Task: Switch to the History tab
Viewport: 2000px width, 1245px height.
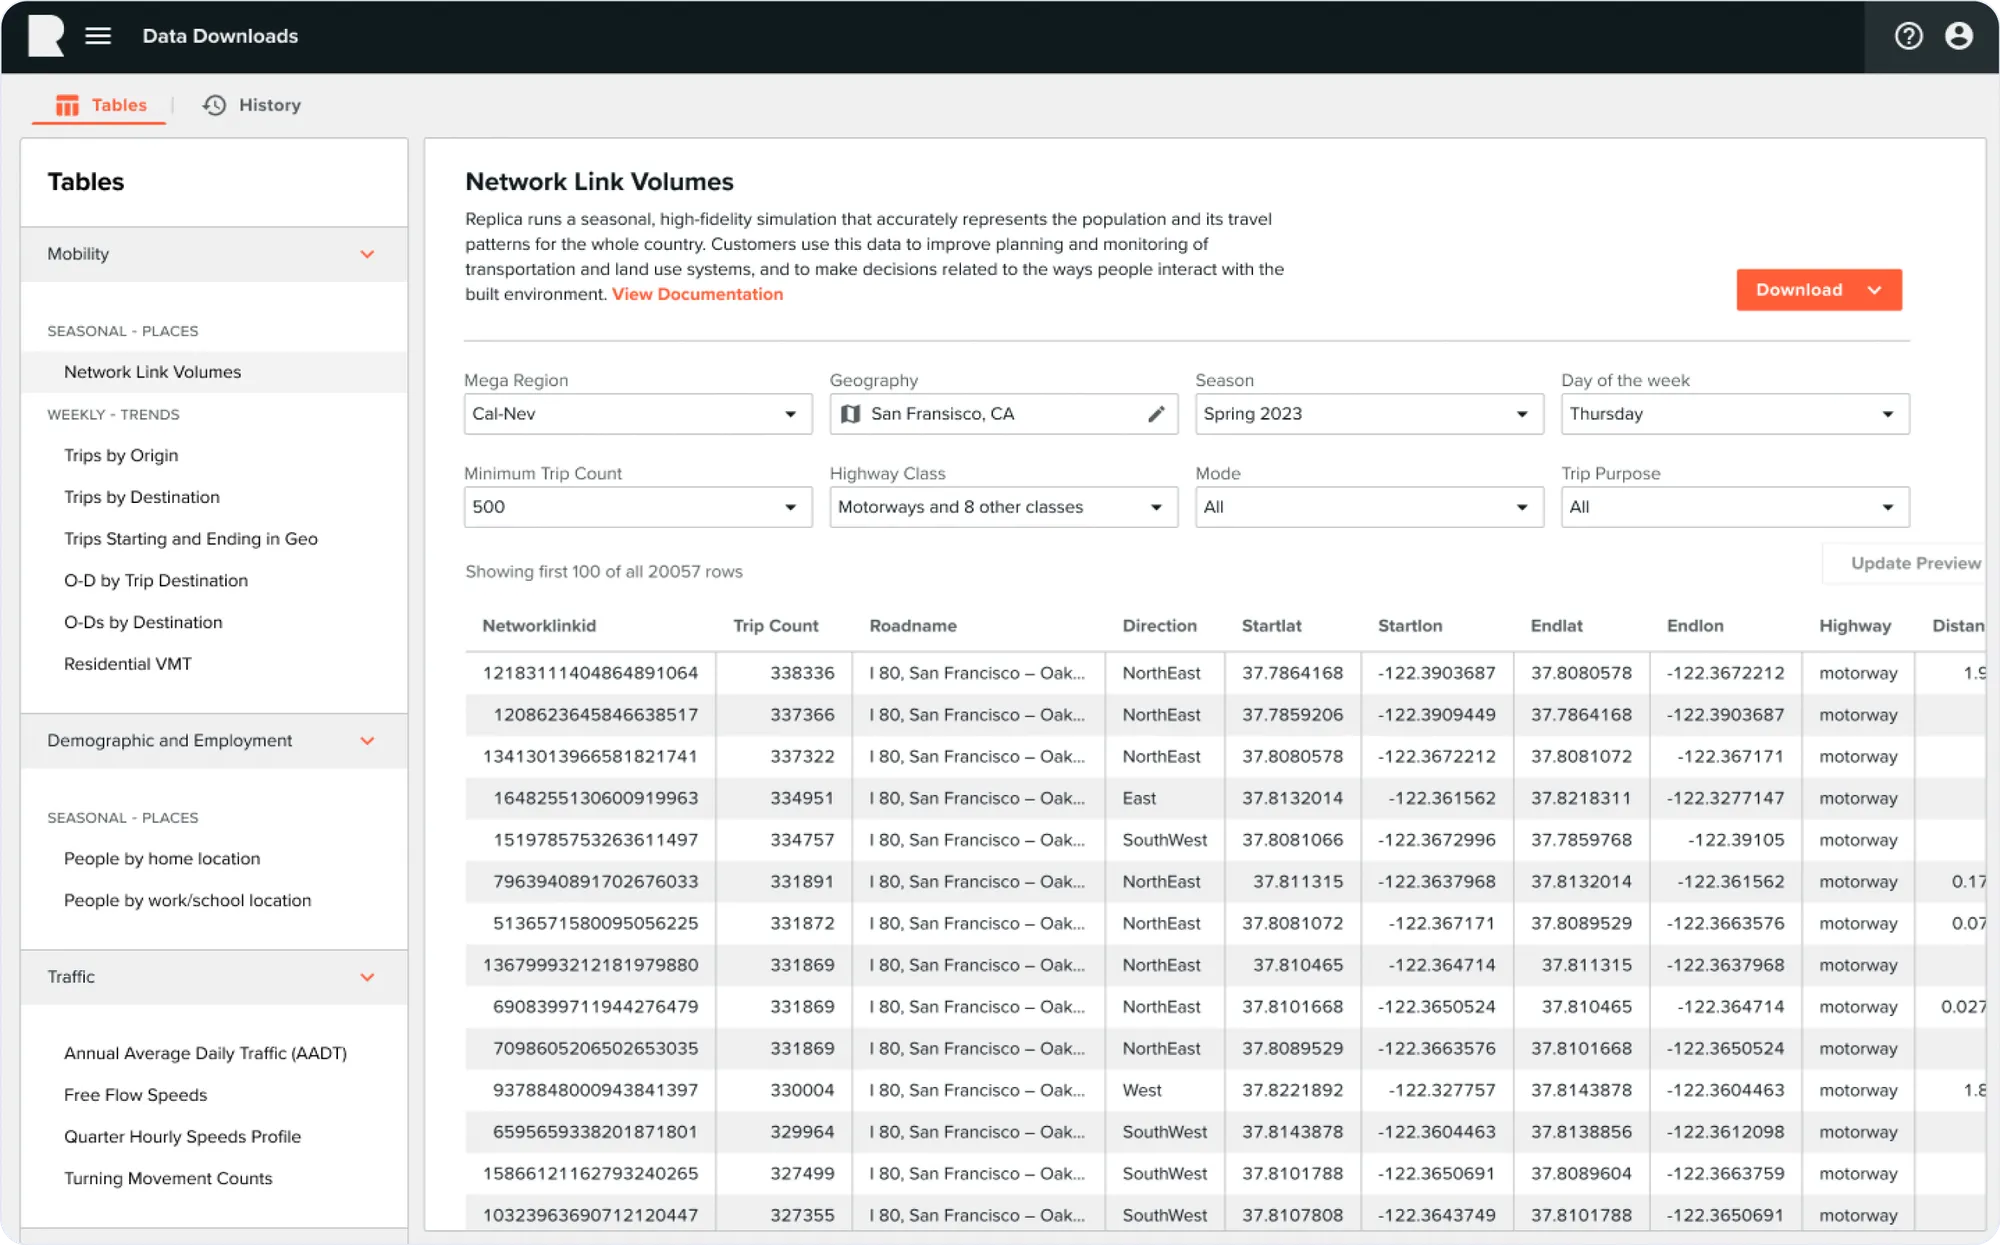Action: 252,105
